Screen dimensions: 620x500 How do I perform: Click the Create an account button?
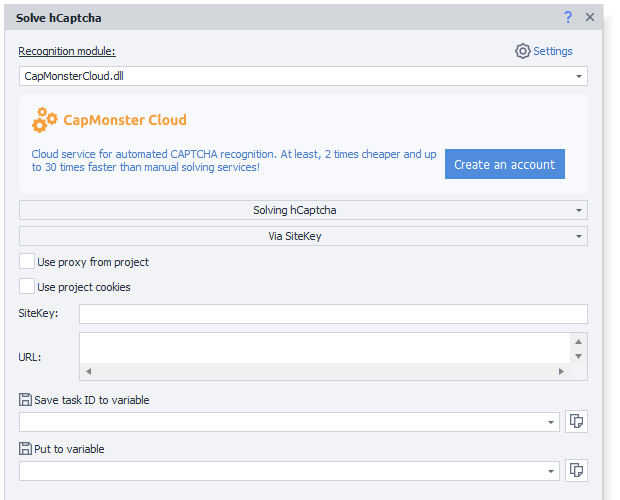point(504,164)
